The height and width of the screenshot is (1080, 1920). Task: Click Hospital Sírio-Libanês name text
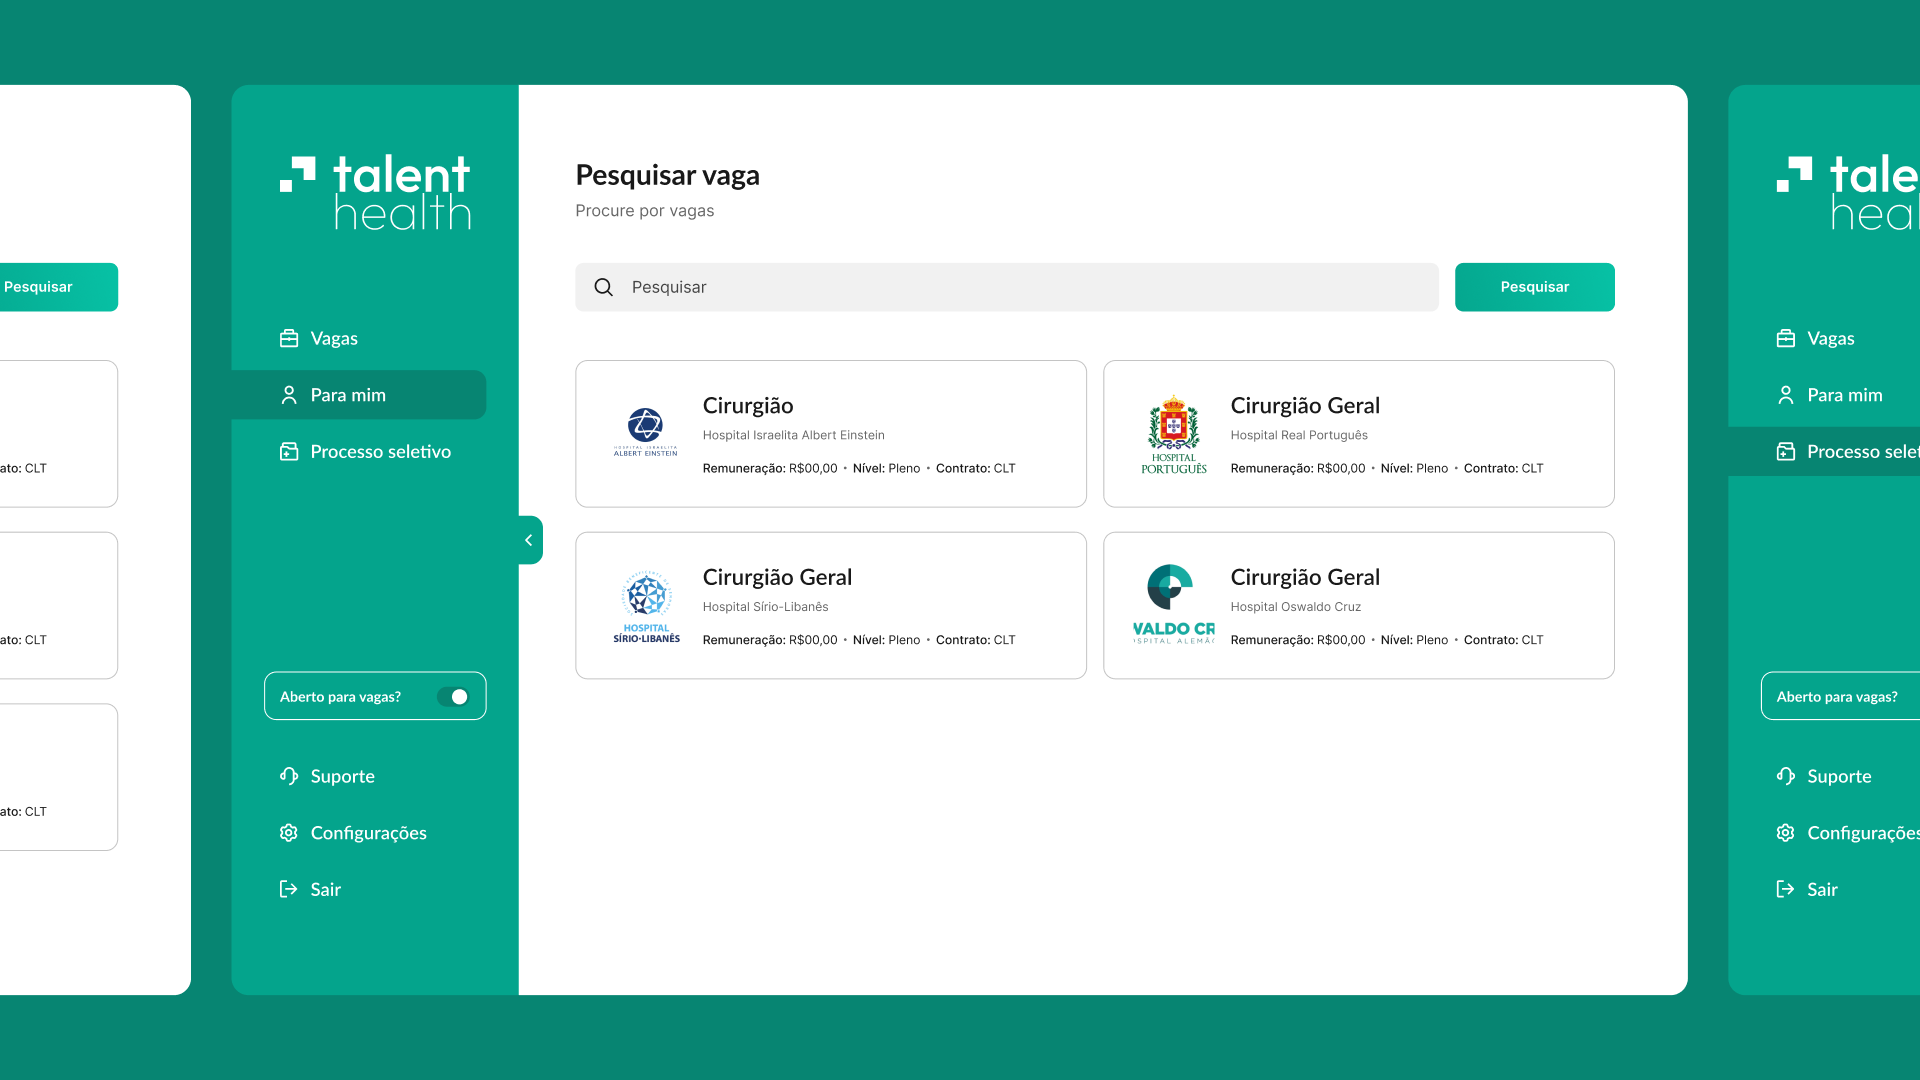point(765,607)
